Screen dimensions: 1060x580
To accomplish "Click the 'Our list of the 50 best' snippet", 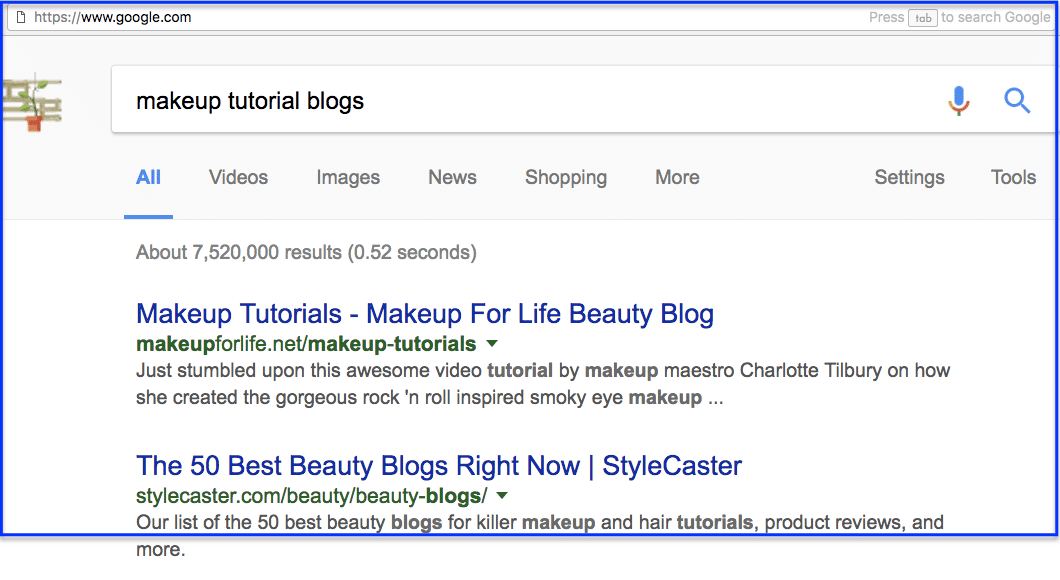I will (x=539, y=535).
